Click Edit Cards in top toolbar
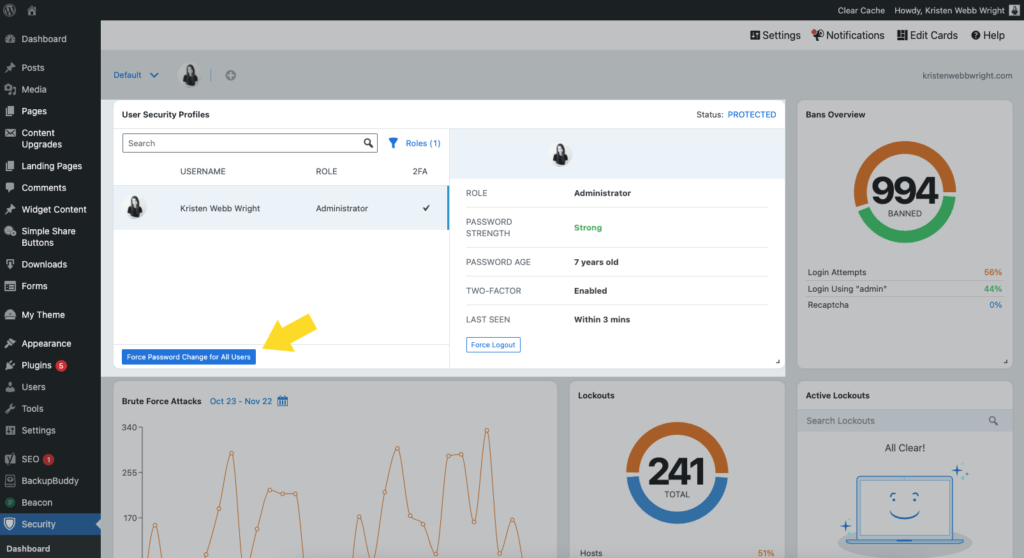 pos(927,35)
